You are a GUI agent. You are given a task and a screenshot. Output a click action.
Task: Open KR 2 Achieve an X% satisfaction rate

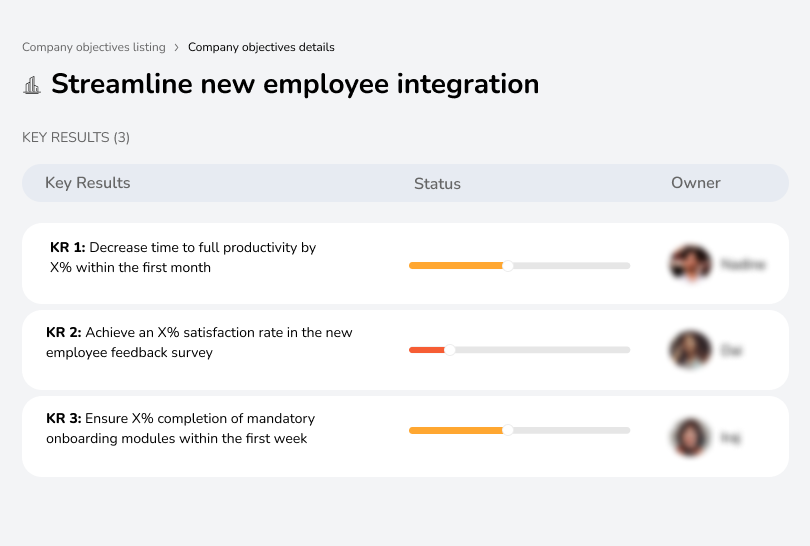pyautogui.click(x=199, y=342)
